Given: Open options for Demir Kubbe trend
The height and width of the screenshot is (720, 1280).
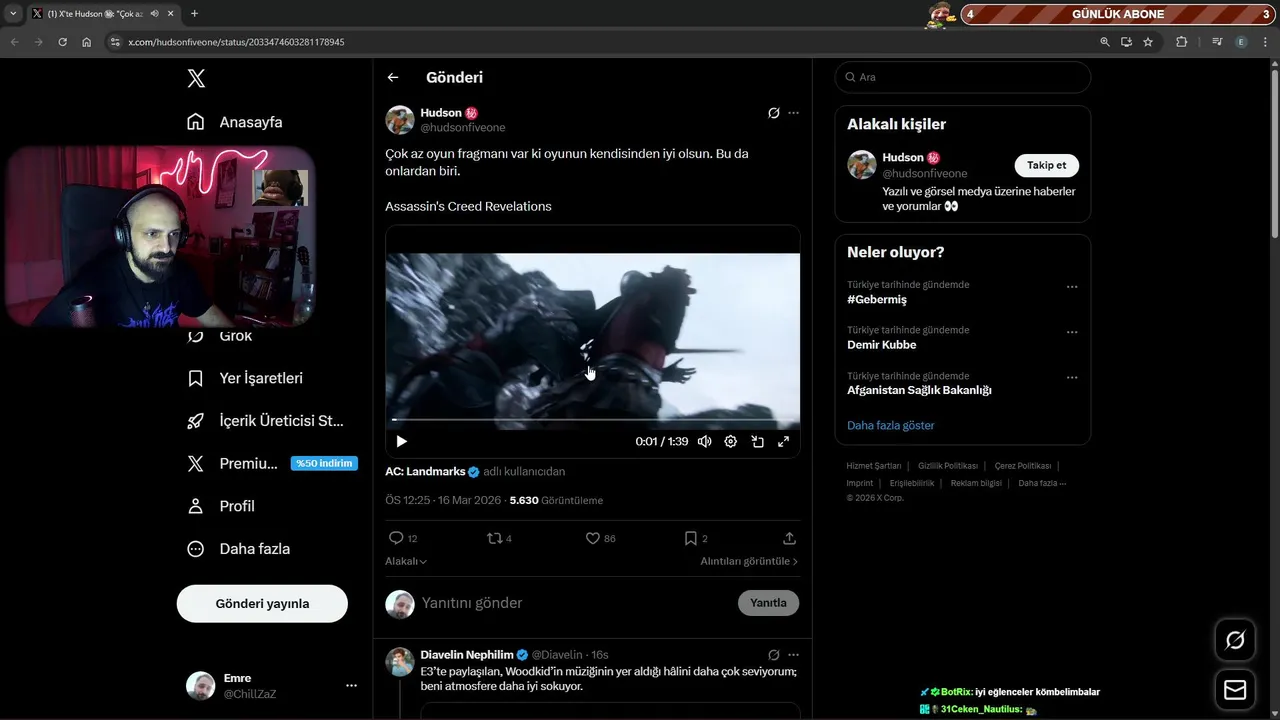Looking at the screenshot, I should pos(1072,332).
